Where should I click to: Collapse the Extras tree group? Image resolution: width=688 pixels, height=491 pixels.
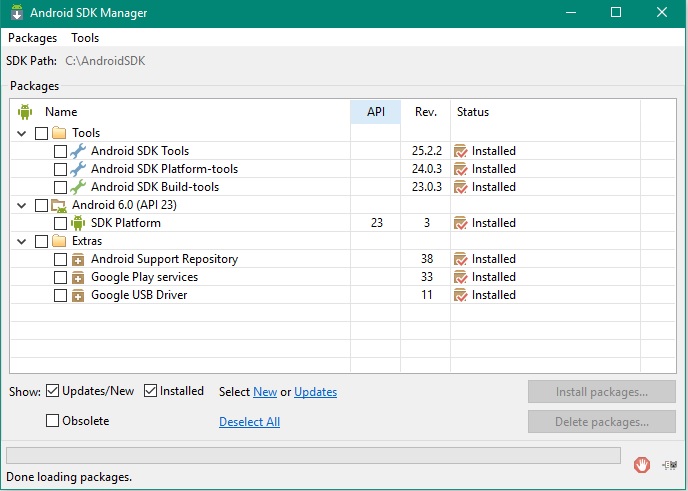(22, 241)
